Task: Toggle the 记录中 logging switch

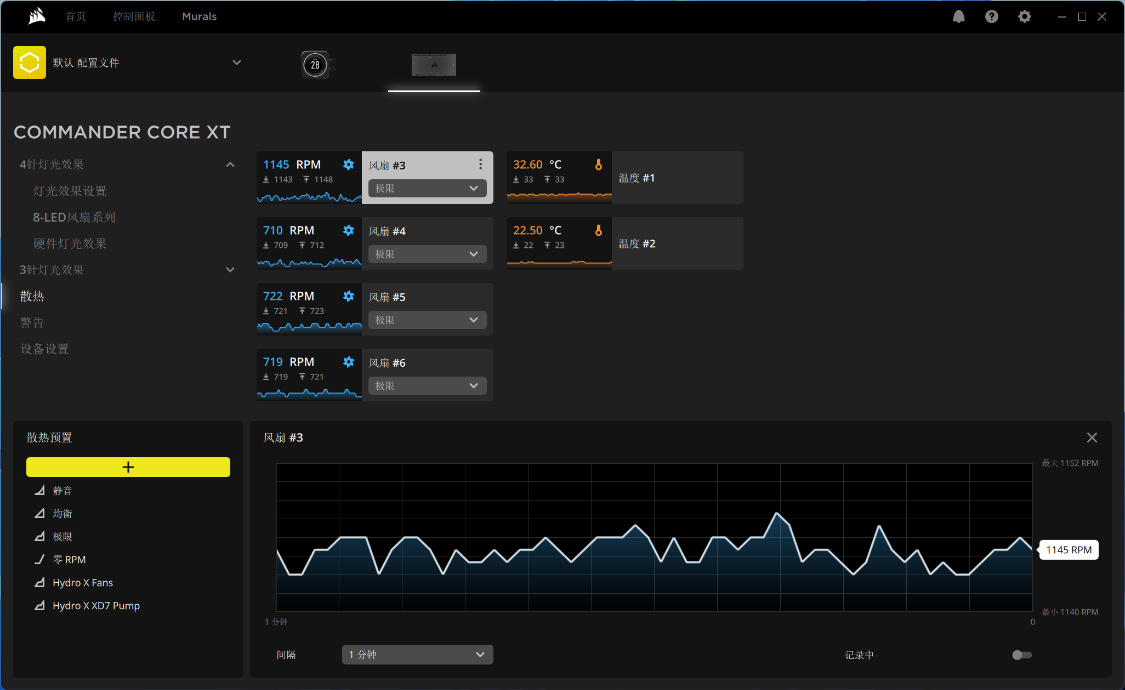Action: (x=1022, y=655)
